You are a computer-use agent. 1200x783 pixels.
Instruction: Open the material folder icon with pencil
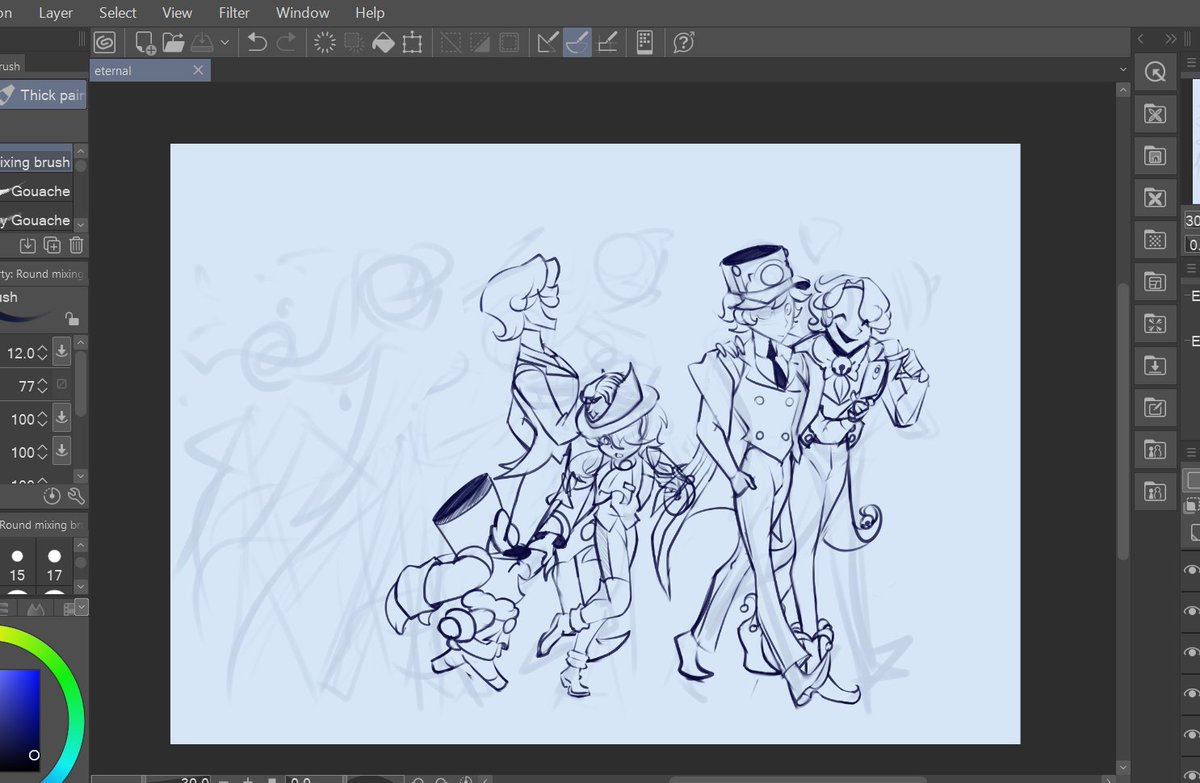[1155, 408]
